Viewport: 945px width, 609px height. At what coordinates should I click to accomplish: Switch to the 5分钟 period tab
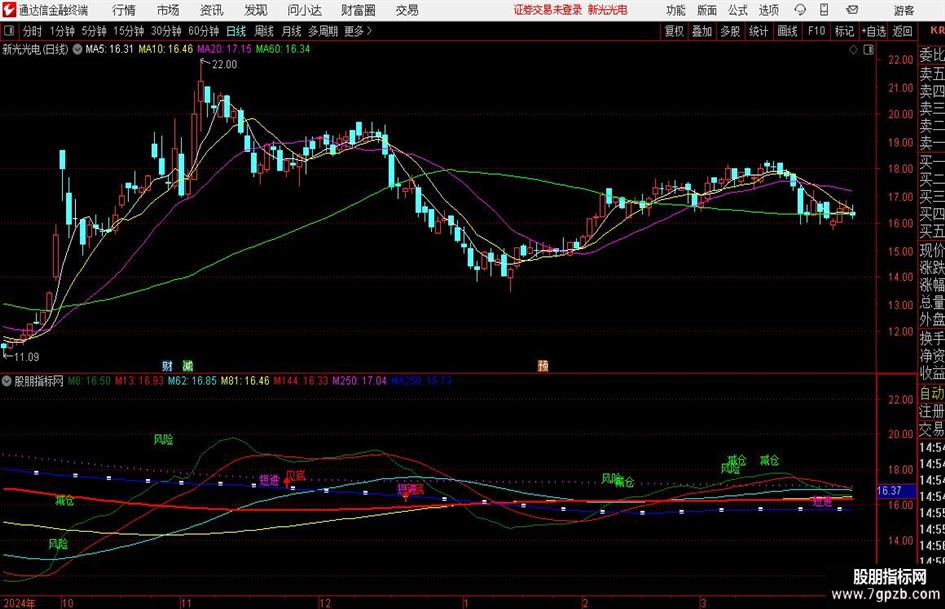pyautogui.click(x=93, y=31)
